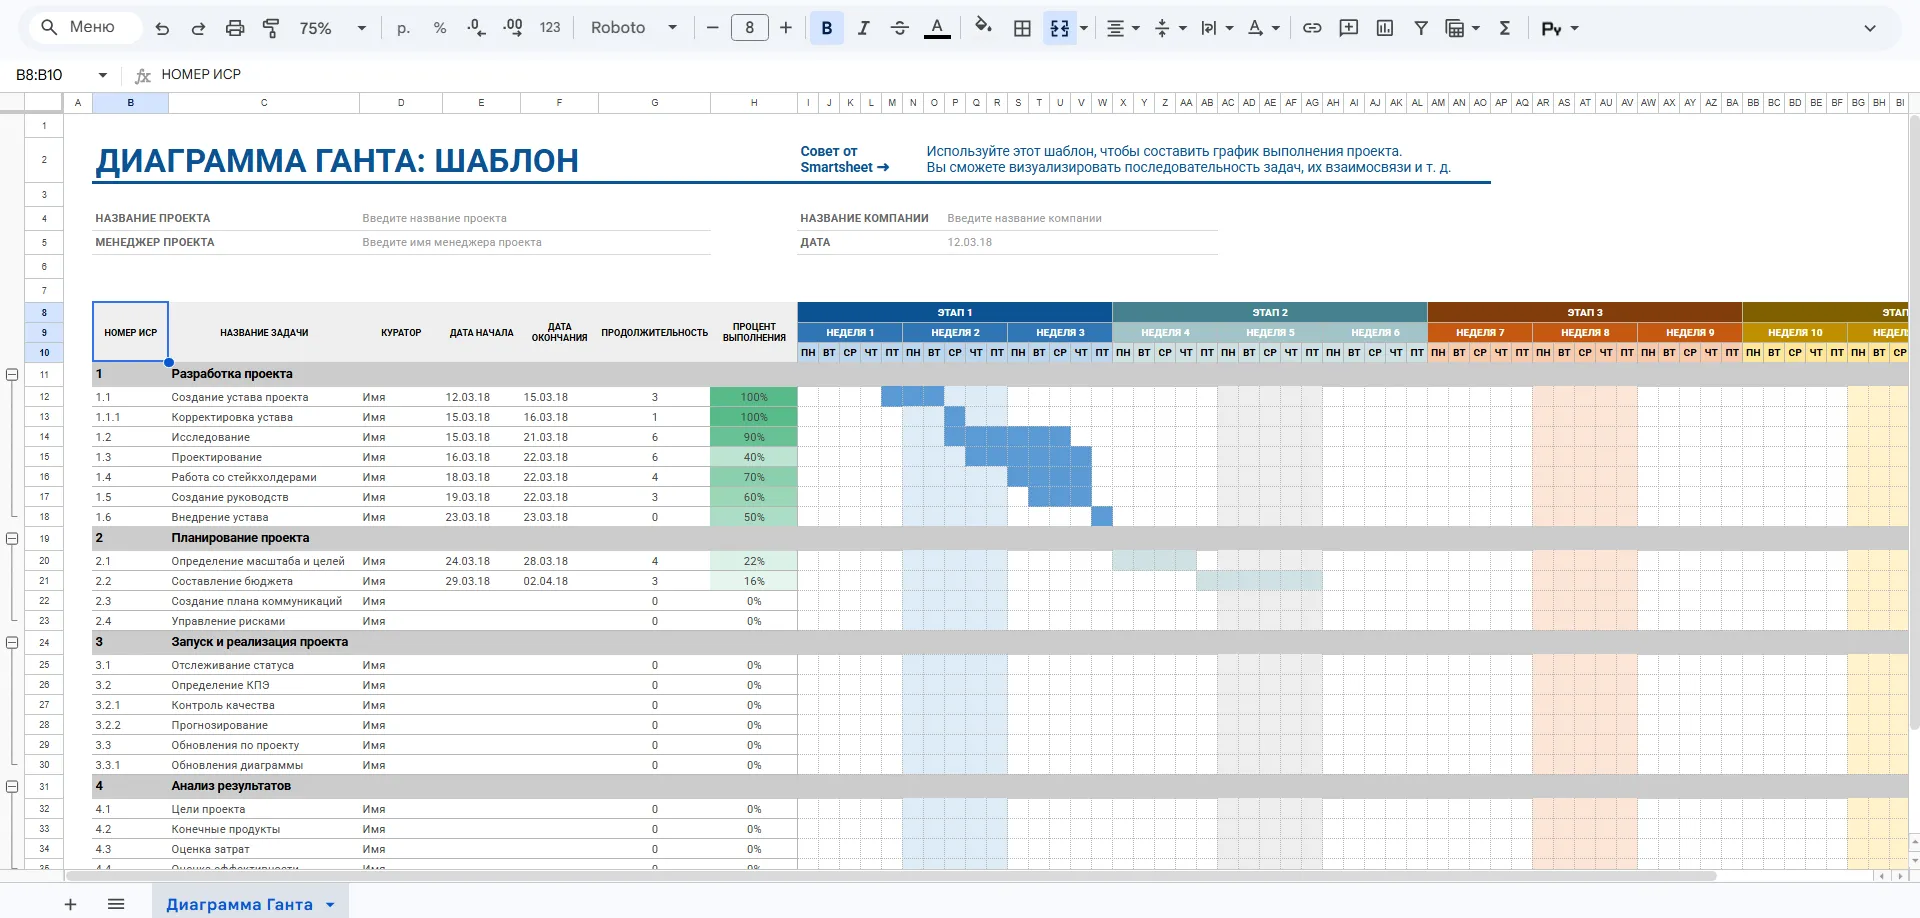Collapse the row group for section 4
1920x918 pixels.
(12, 787)
